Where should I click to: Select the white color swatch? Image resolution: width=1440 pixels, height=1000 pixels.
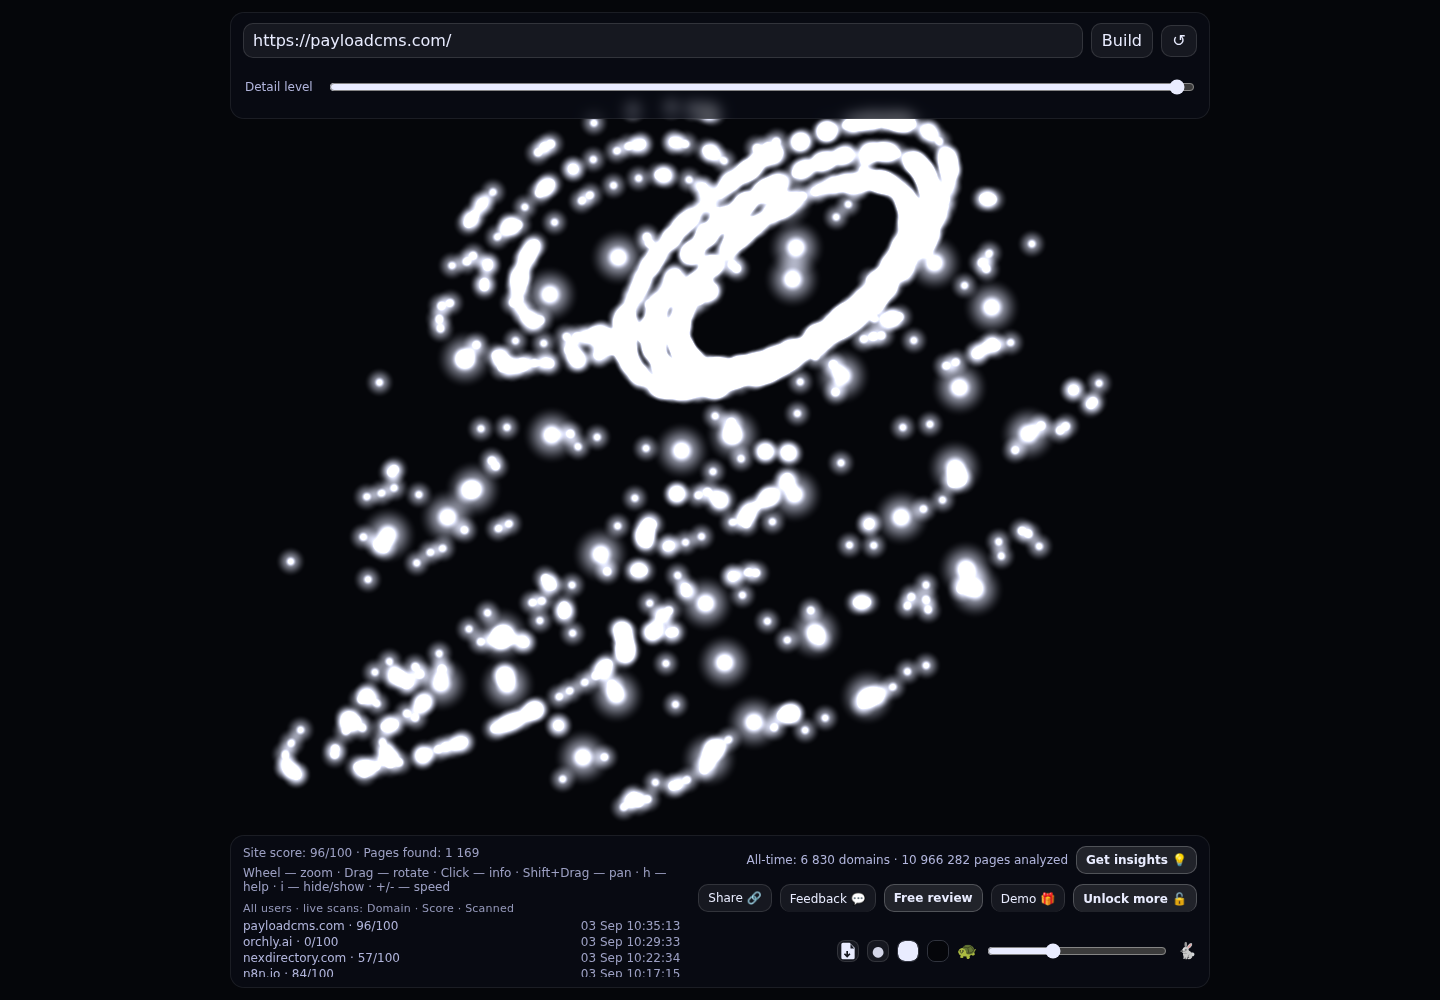(x=908, y=951)
